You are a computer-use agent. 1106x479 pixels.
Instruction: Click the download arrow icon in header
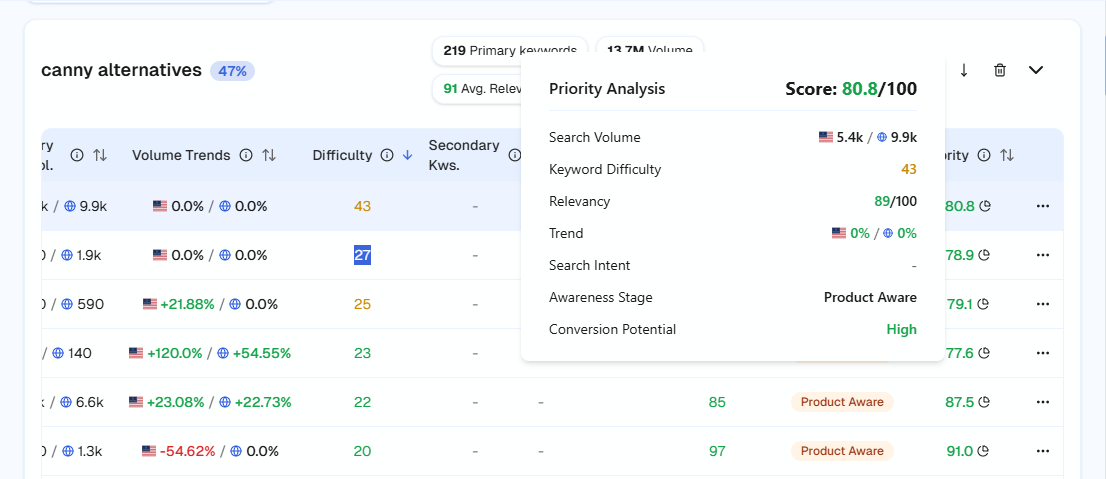tap(964, 70)
